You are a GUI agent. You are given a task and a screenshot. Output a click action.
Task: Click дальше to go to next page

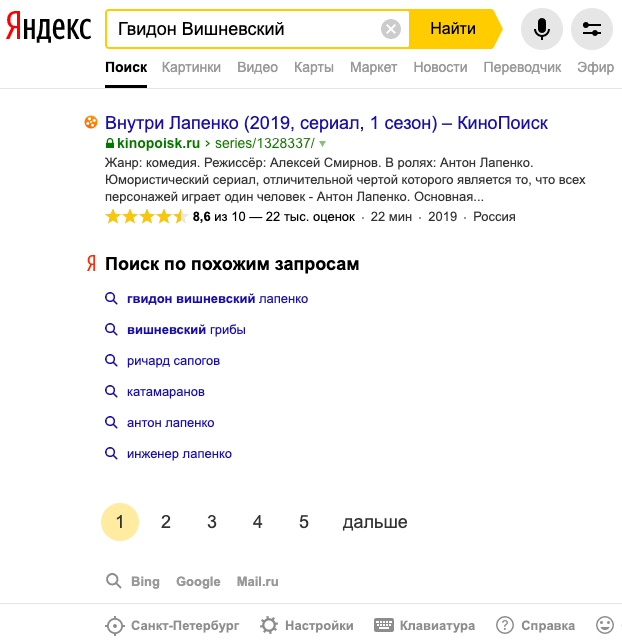pyautogui.click(x=375, y=522)
